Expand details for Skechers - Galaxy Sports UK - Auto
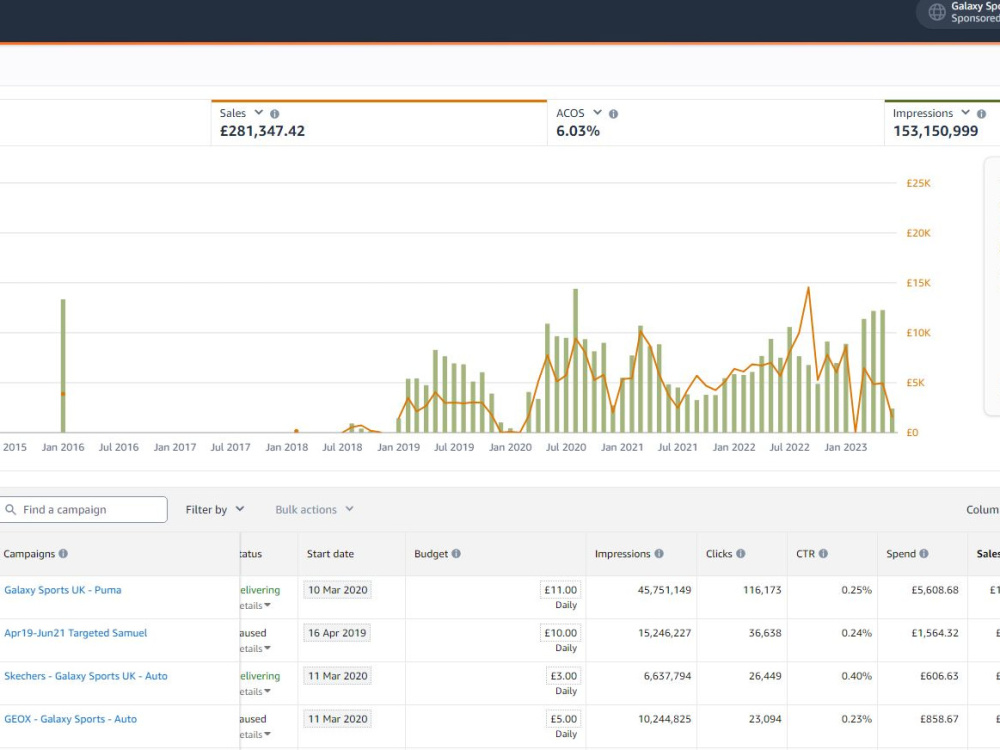The height and width of the screenshot is (750, 1000). point(255,691)
